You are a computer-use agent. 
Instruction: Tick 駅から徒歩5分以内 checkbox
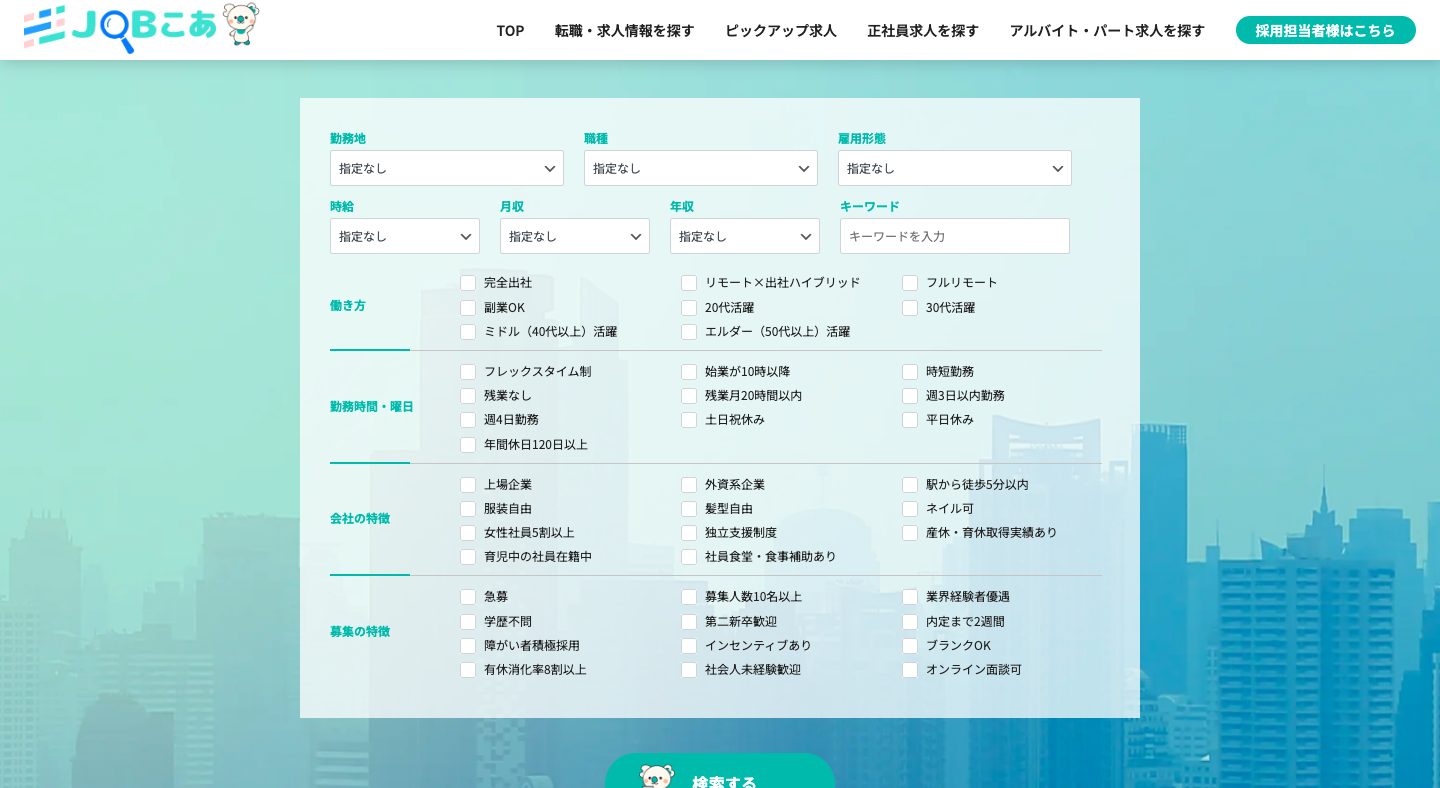[x=910, y=485]
